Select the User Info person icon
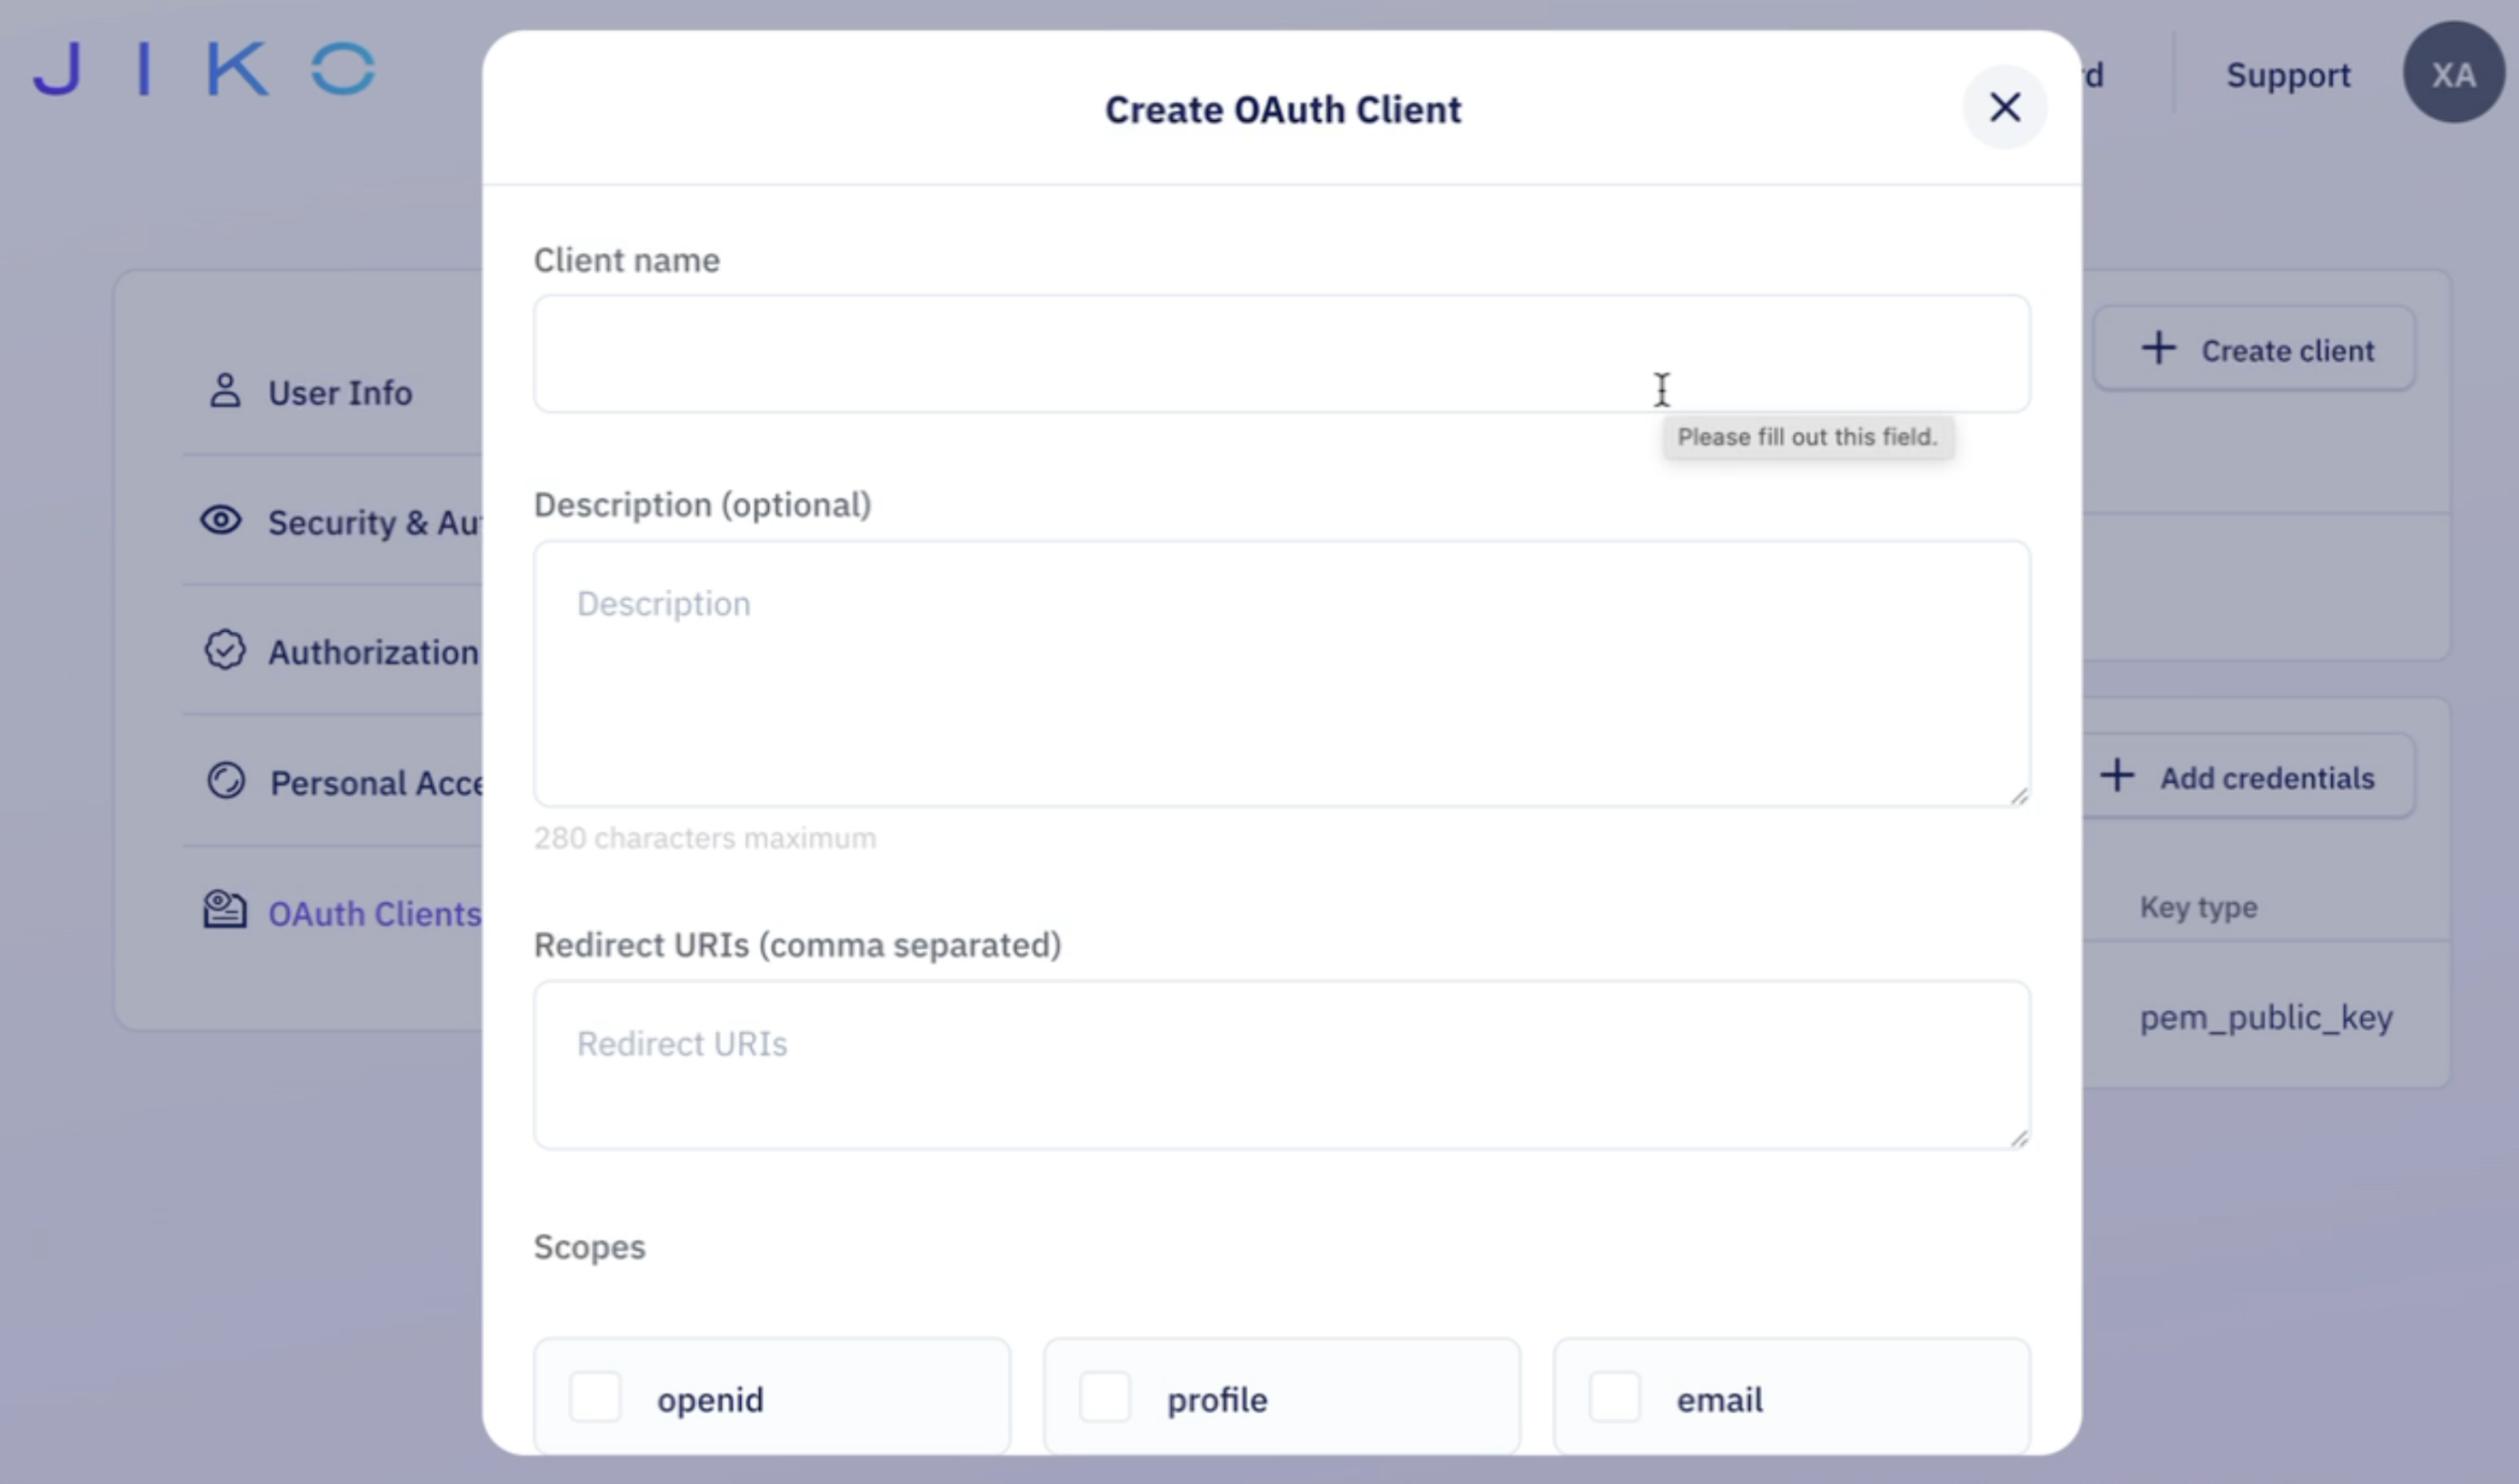This screenshot has height=1484, width=2519. pyautogui.click(x=224, y=391)
